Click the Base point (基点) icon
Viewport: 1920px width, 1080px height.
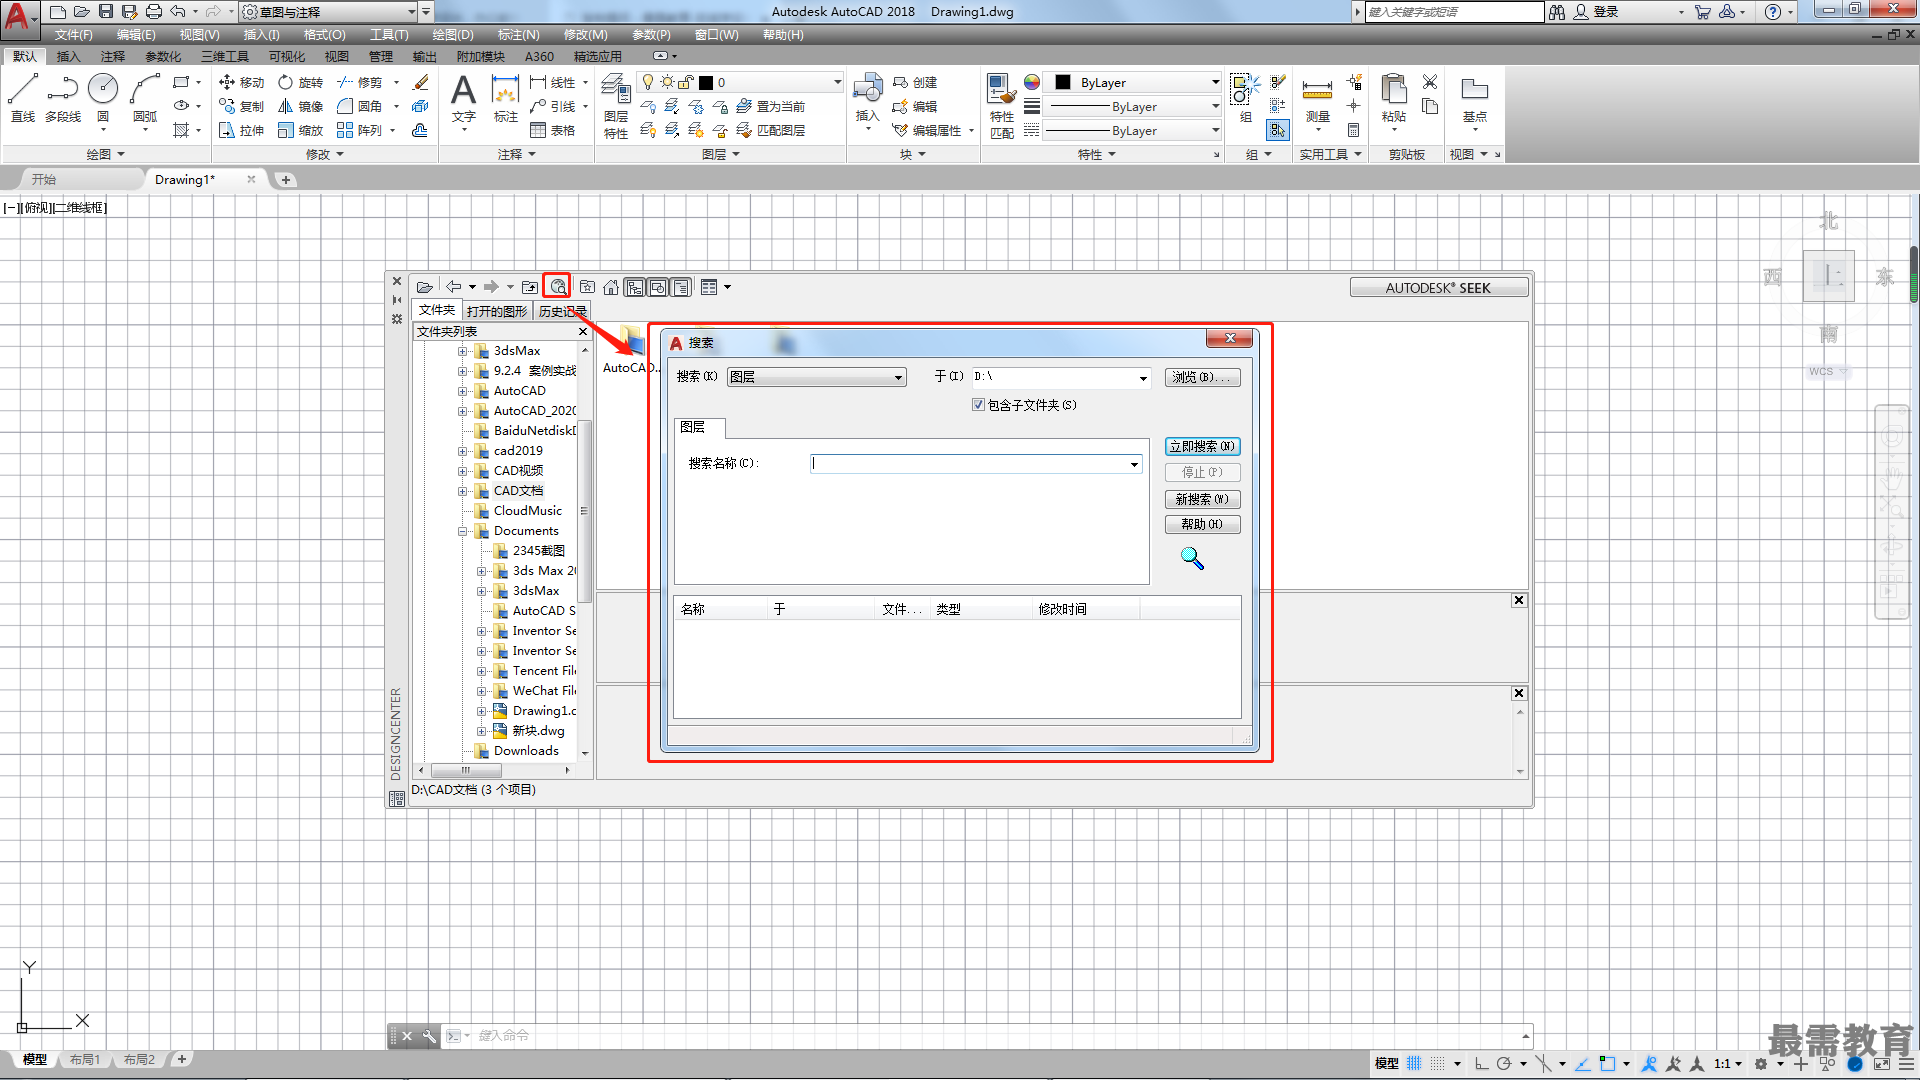(1475, 98)
